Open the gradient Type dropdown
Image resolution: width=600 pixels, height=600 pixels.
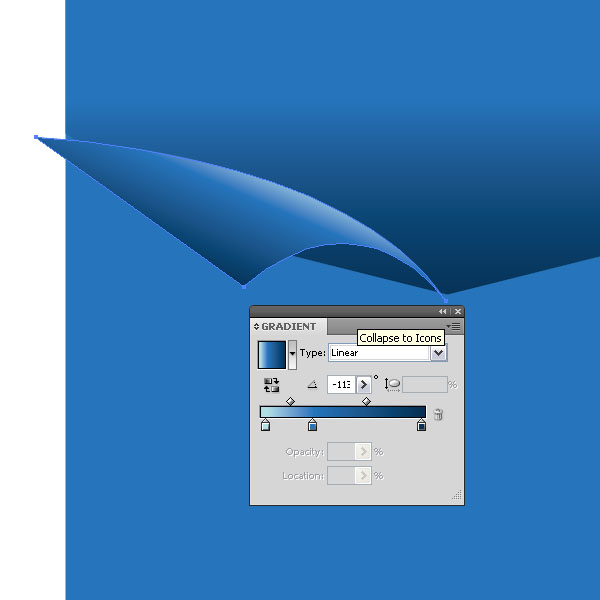439,353
